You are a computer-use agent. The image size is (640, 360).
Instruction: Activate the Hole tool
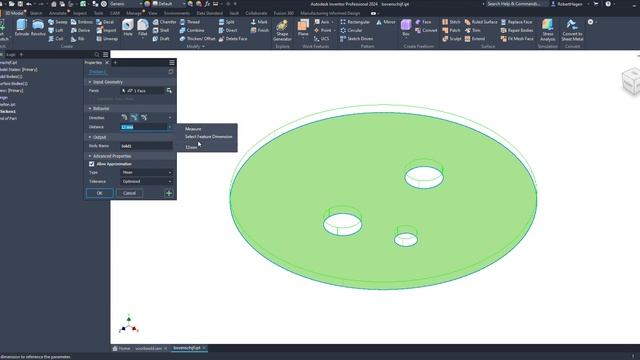[128, 28]
